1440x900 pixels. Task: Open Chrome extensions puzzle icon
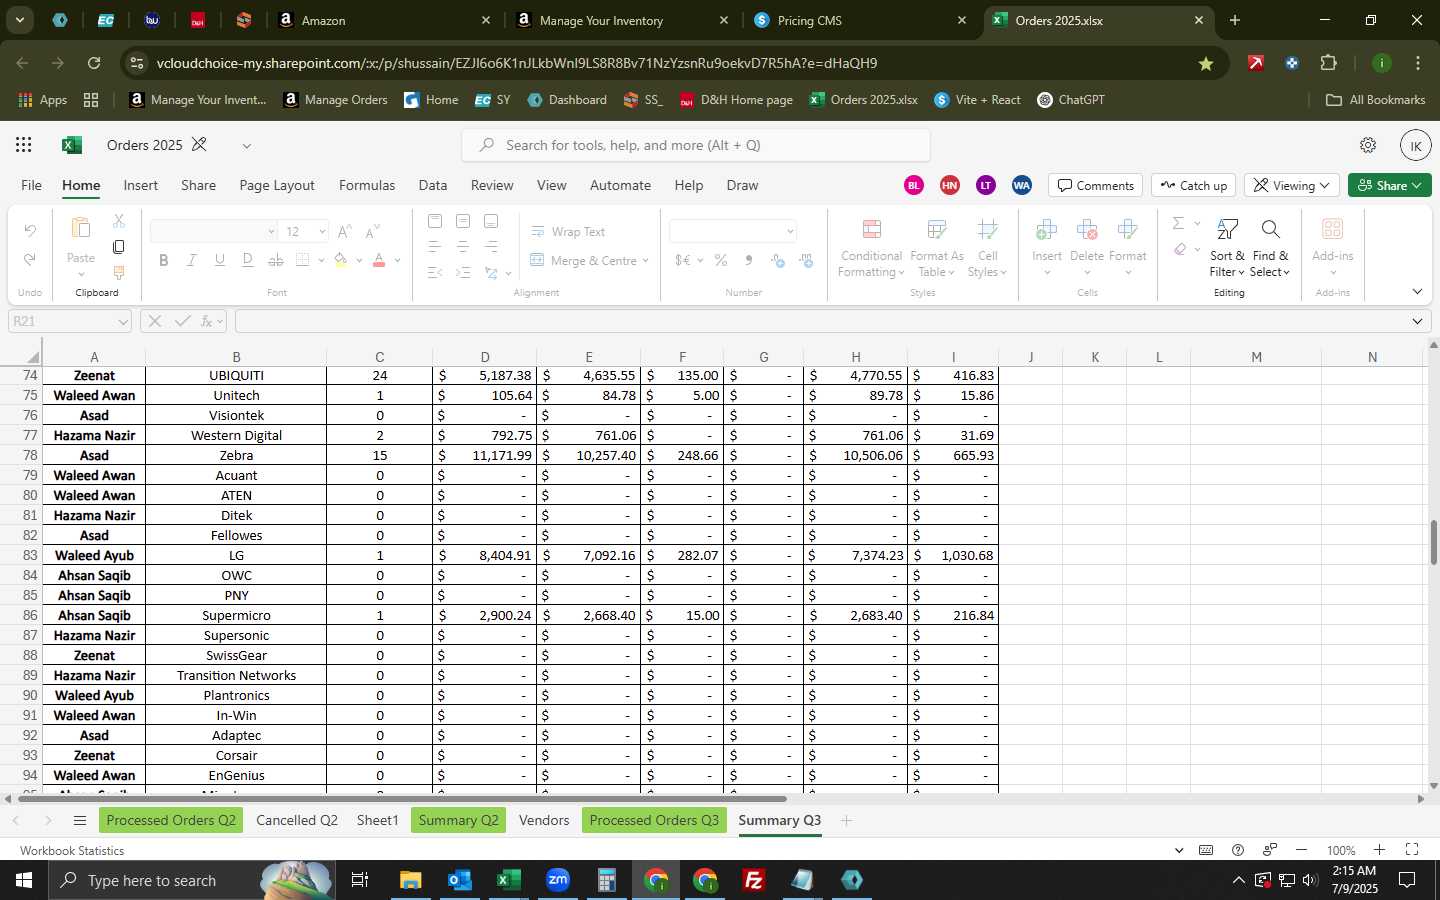pyautogui.click(x=1328, y=63)
